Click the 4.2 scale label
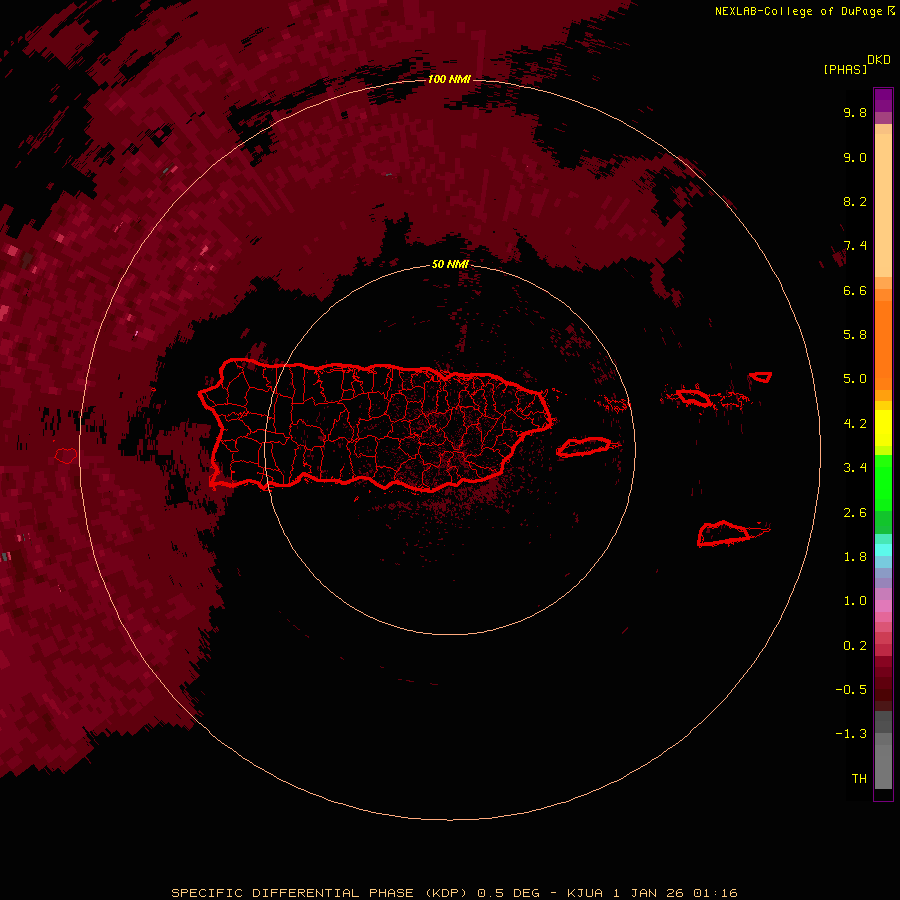This screenshot has height=900, width=900. pos(855,424)
